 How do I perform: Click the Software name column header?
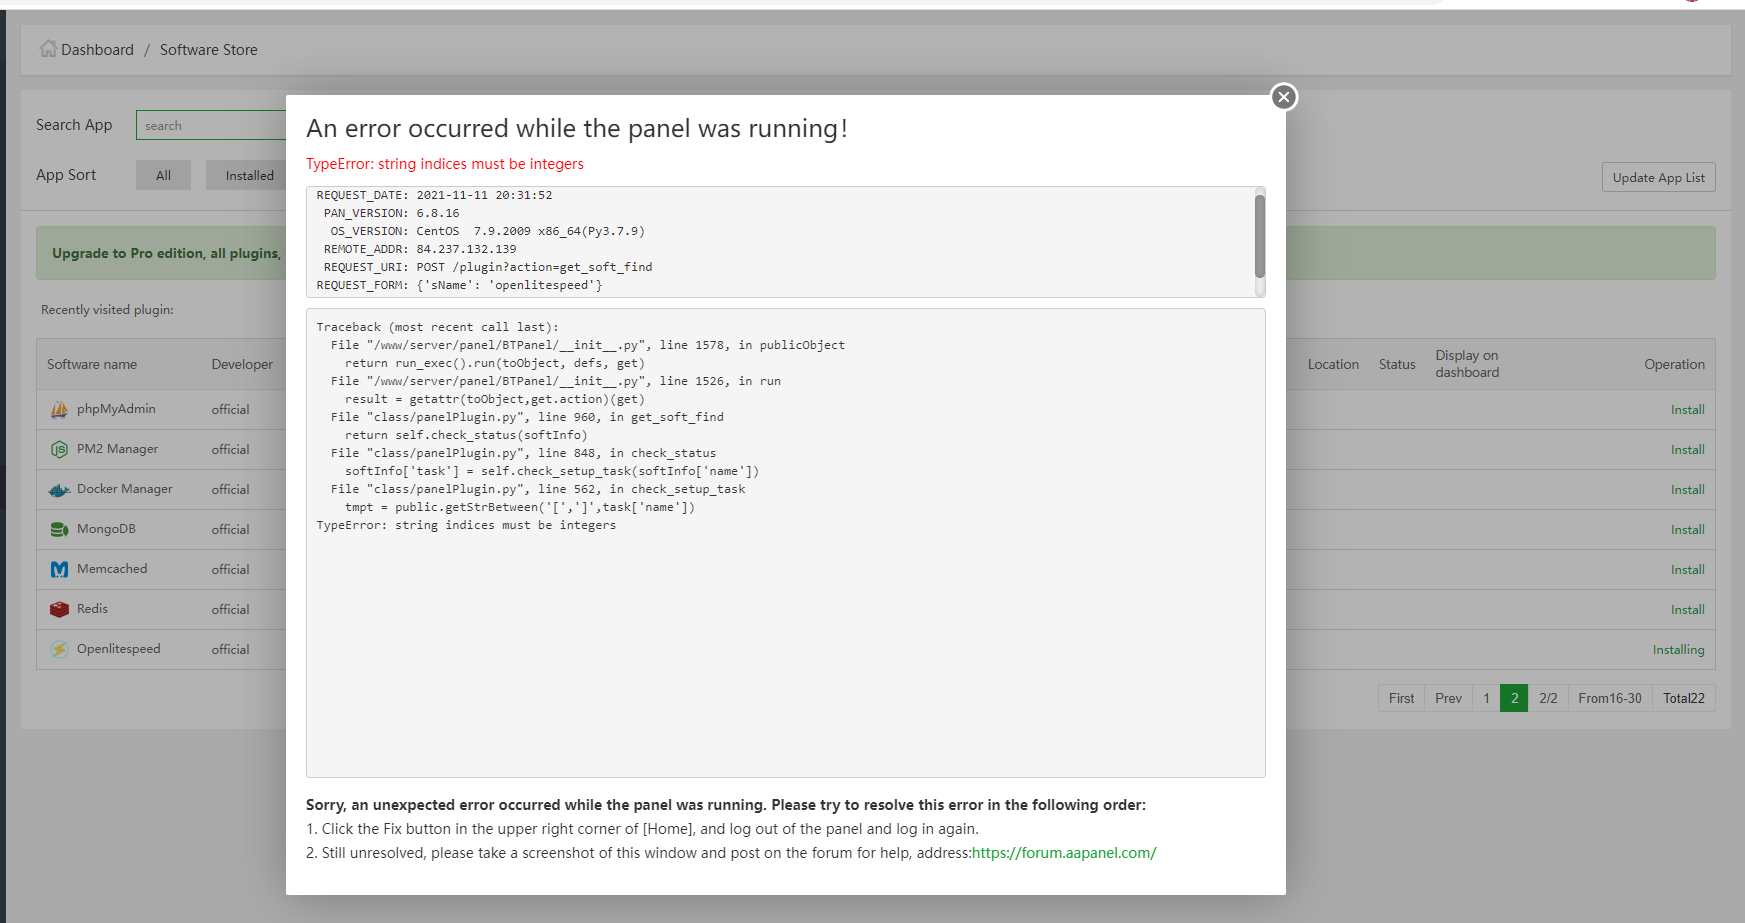[x=92, y=365]
